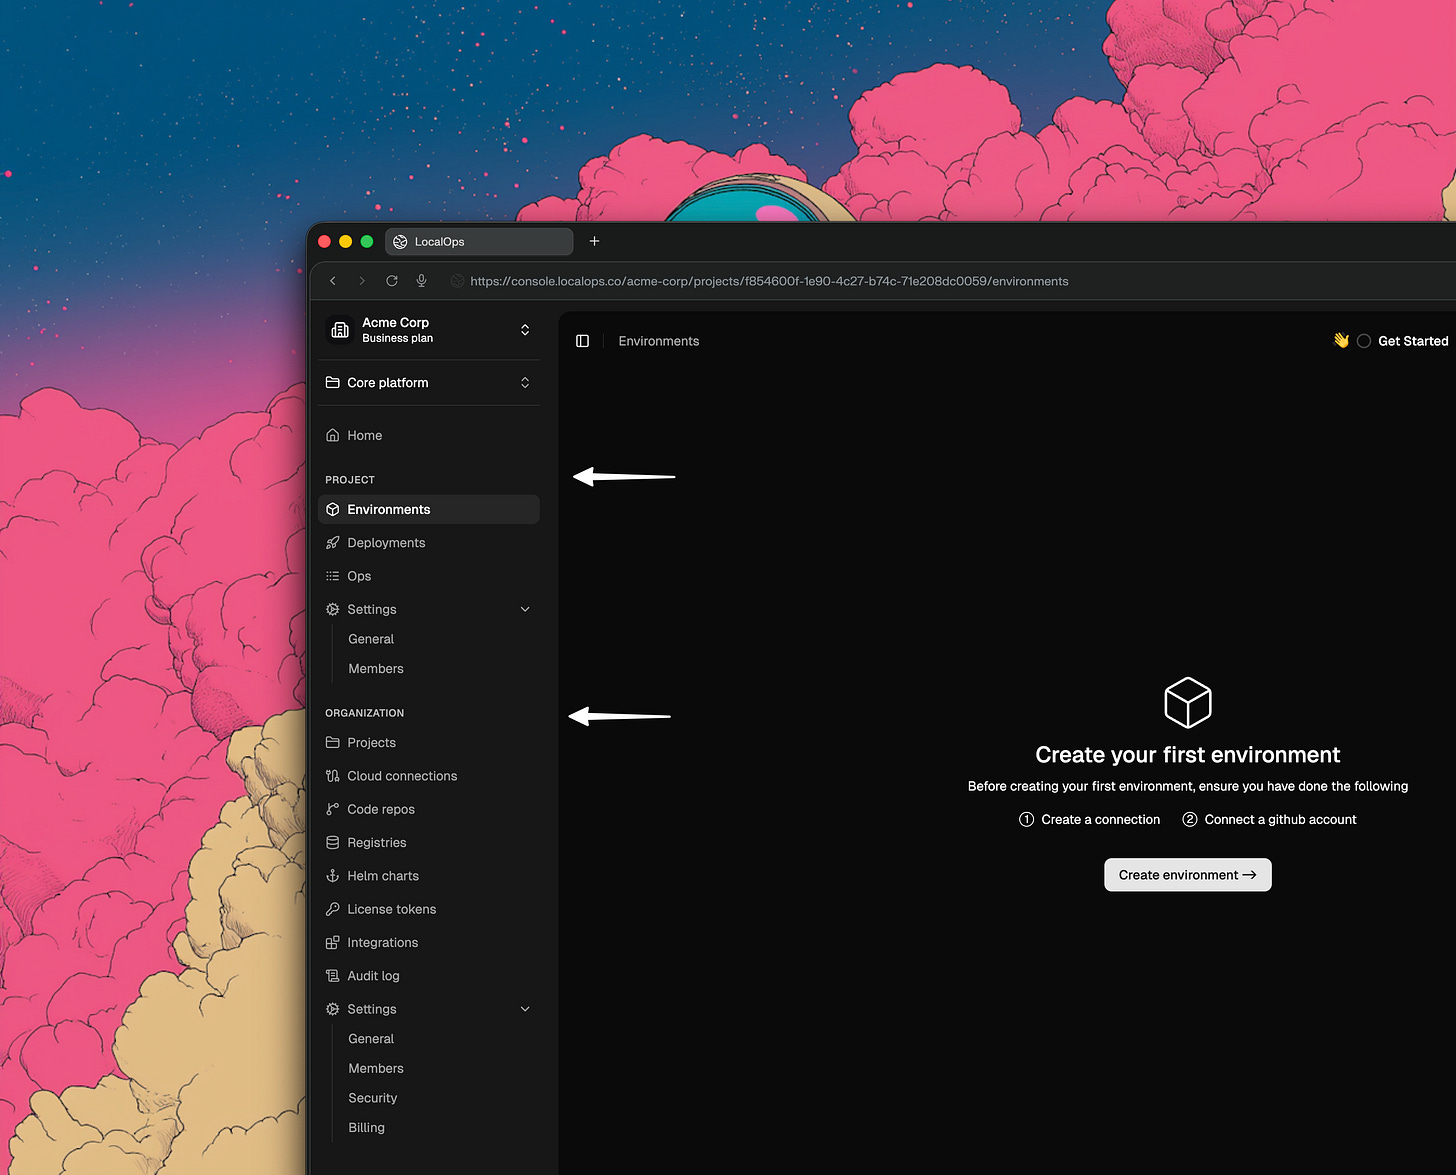Click the Integrations blocks icon

[x=333, y=943]
